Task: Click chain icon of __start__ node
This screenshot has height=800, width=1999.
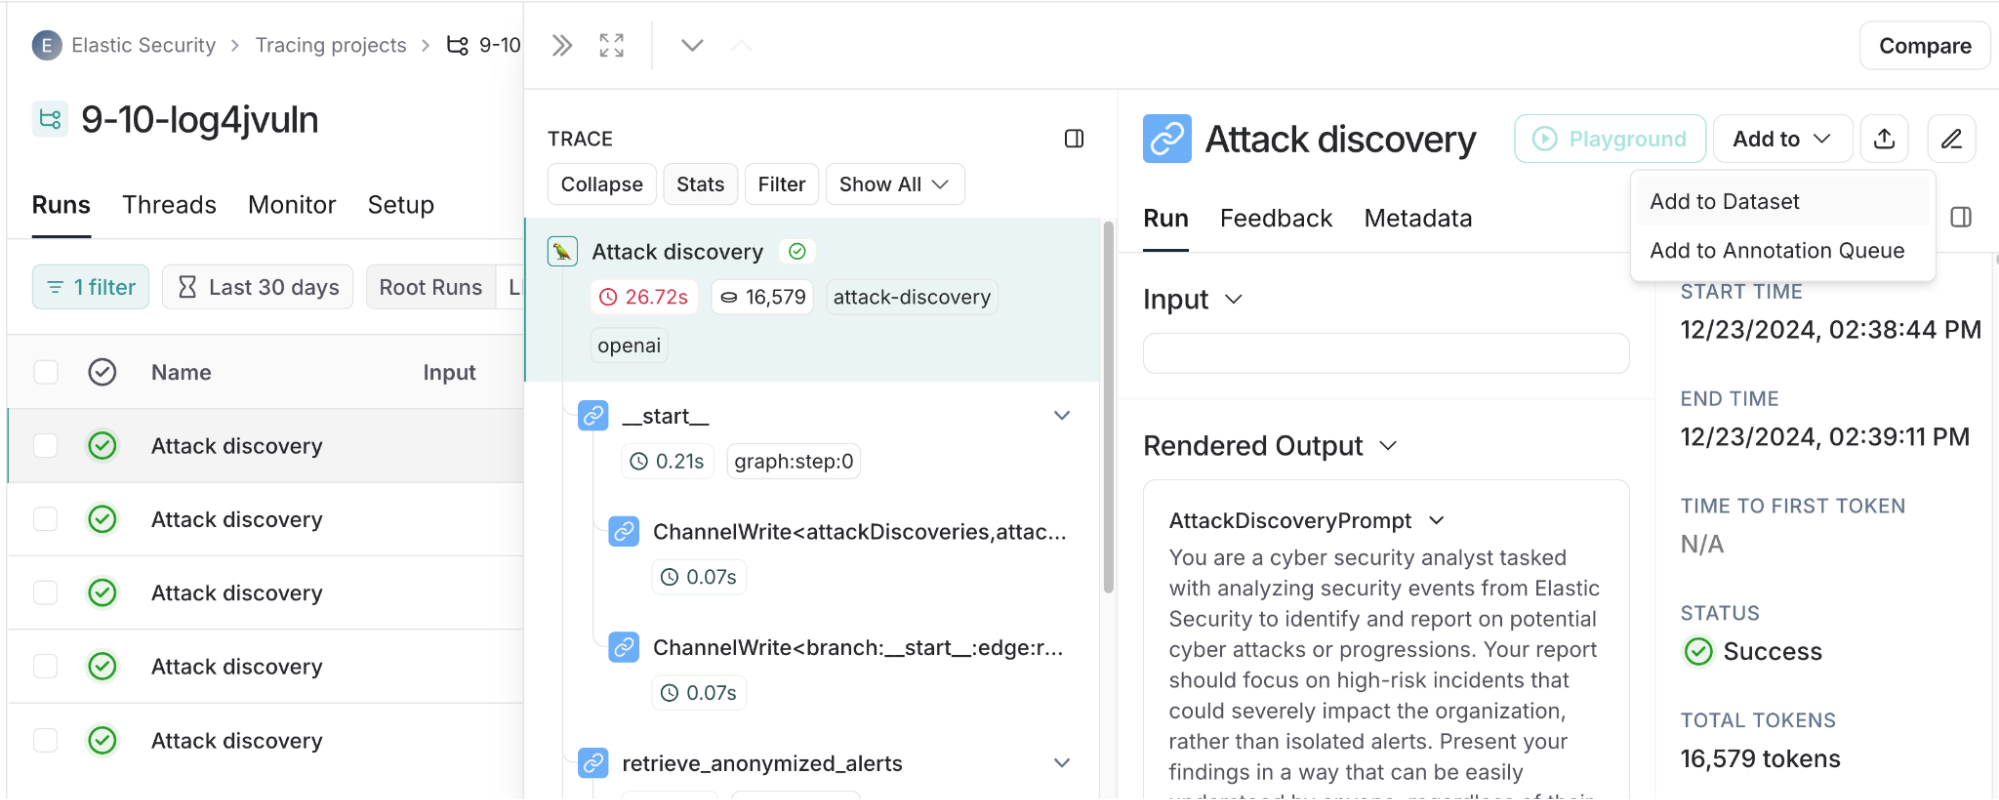Action: coord(594,416)
